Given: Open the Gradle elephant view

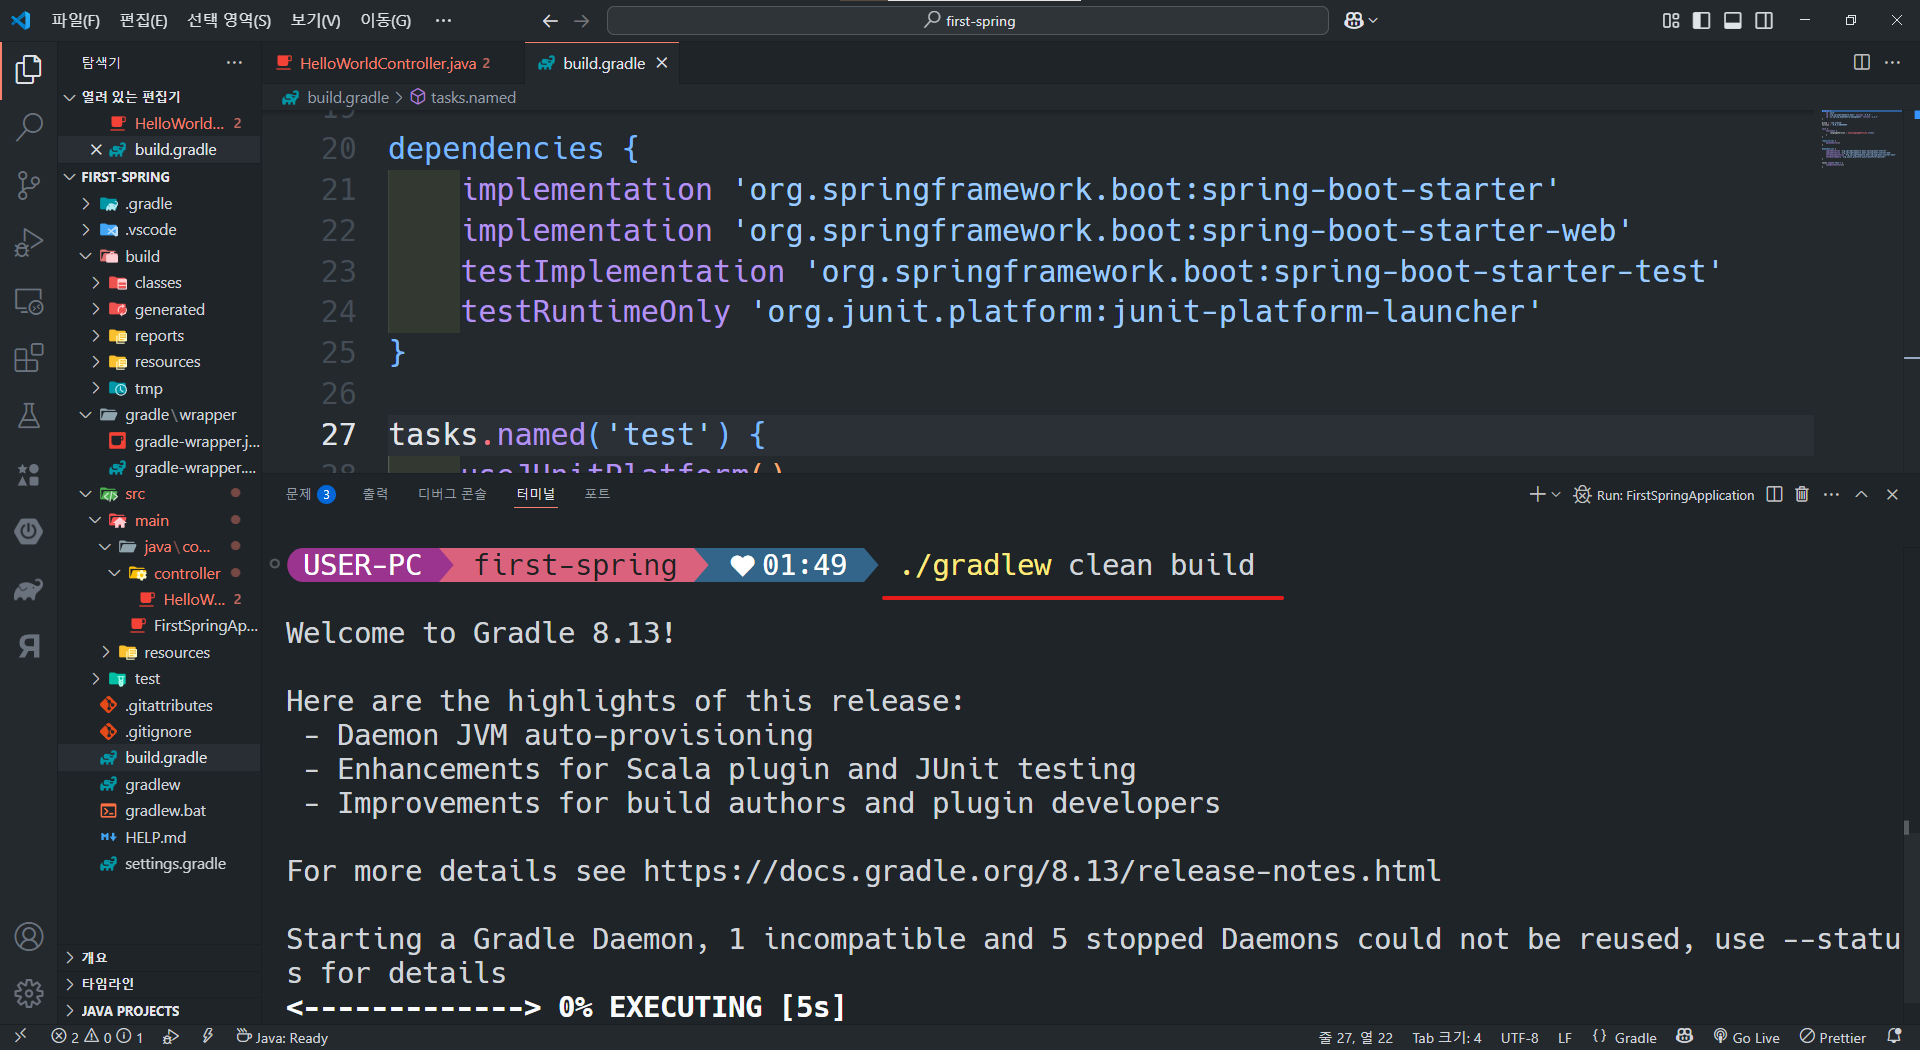Looking at the screenshot, I should pyautogui.click(x=29, y=589).
